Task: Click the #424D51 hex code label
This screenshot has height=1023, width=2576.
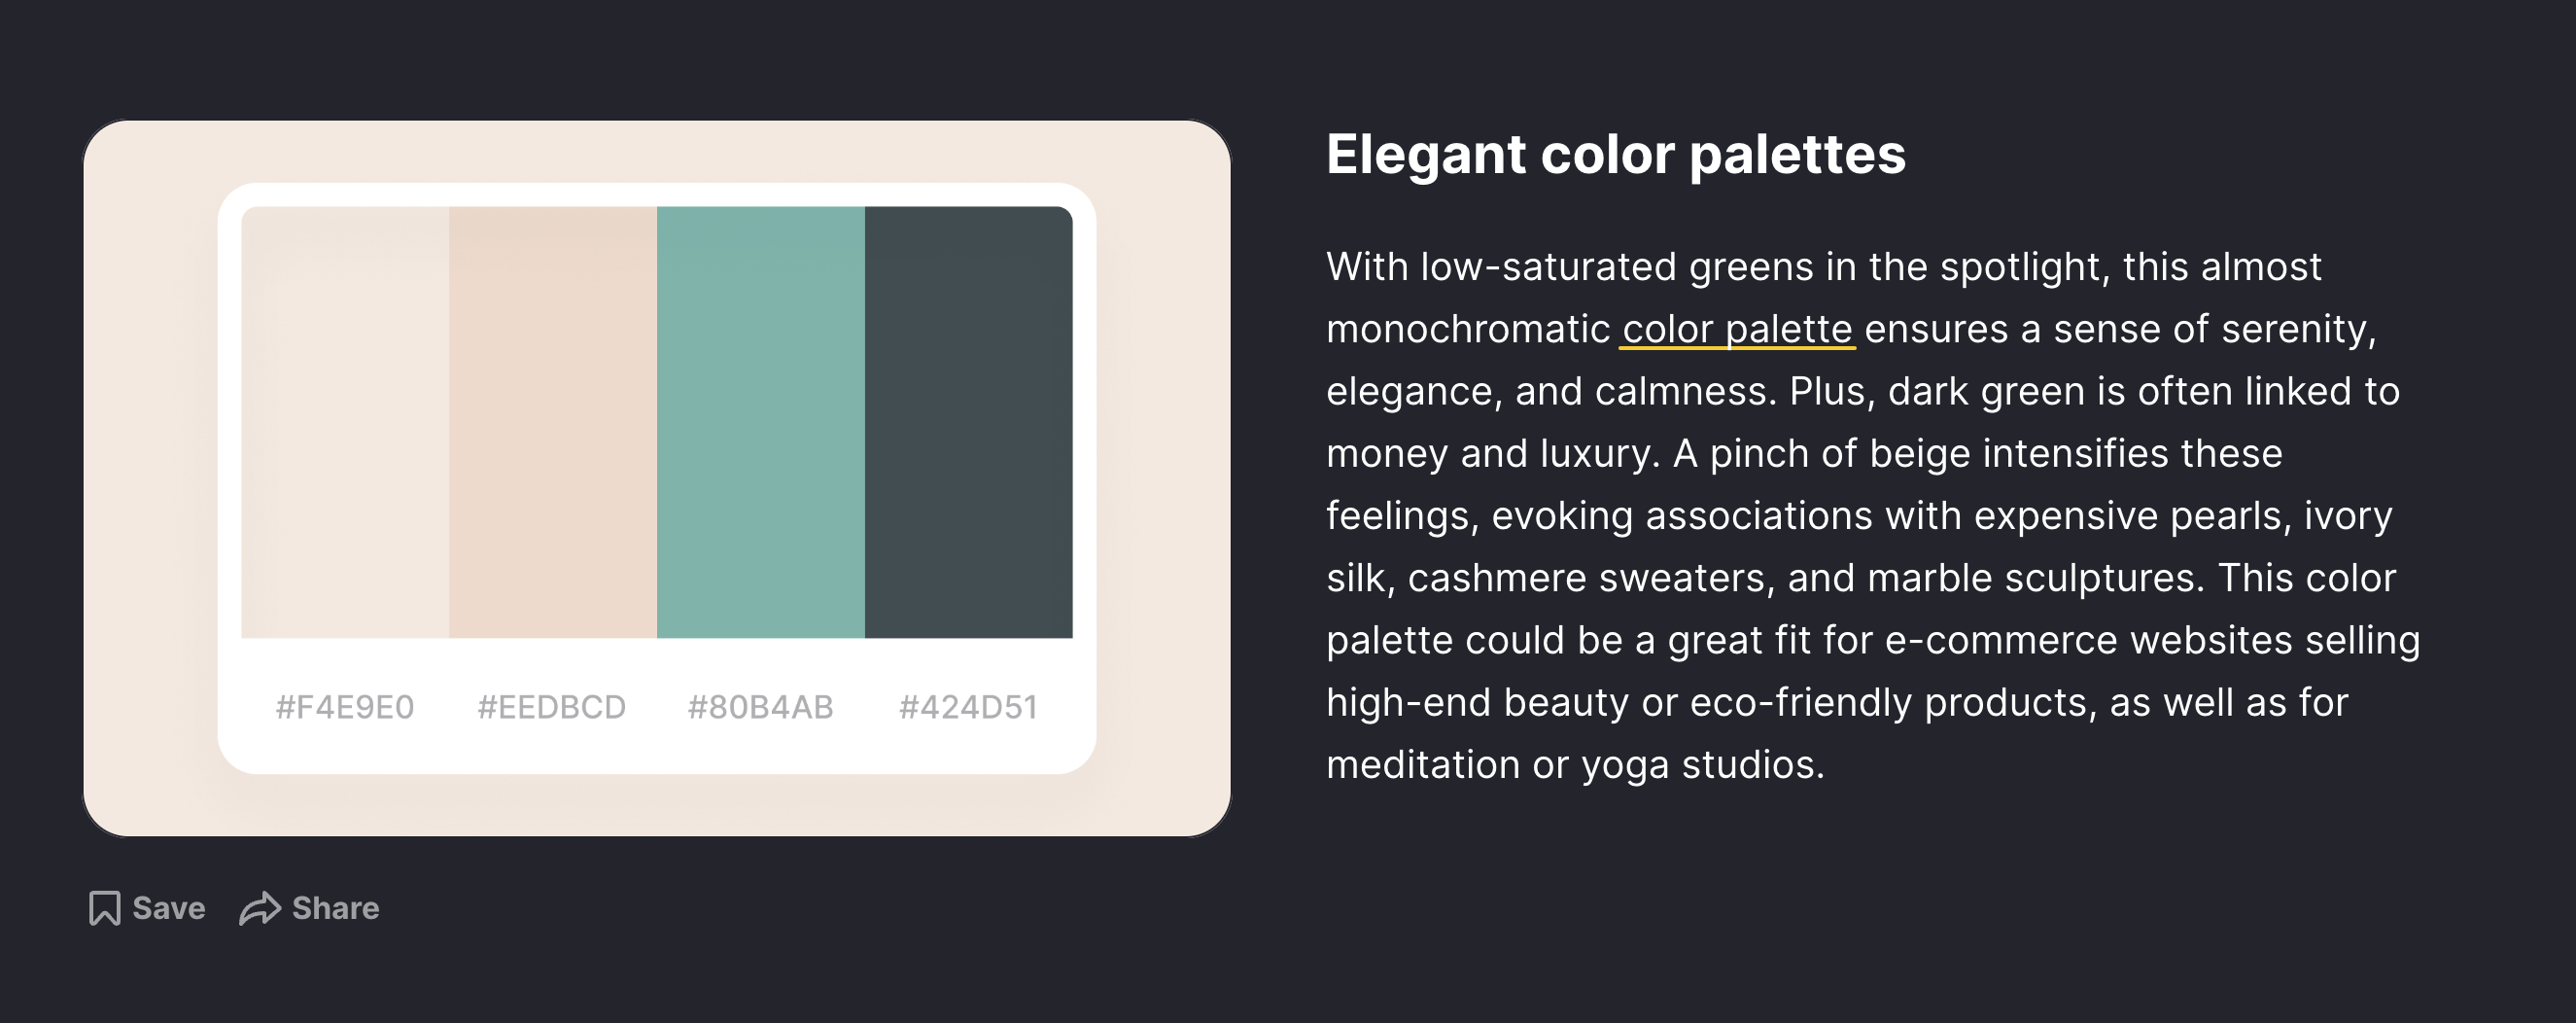Action: [x=968, y=707]
